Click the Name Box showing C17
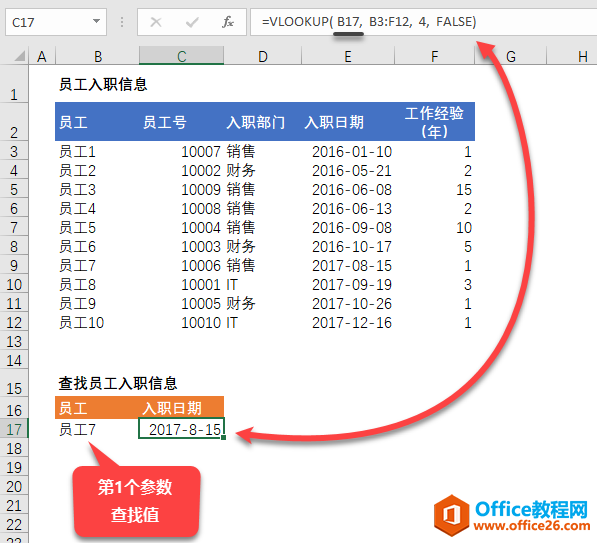This screenshot has height=543, width=597. coord(56,22)
